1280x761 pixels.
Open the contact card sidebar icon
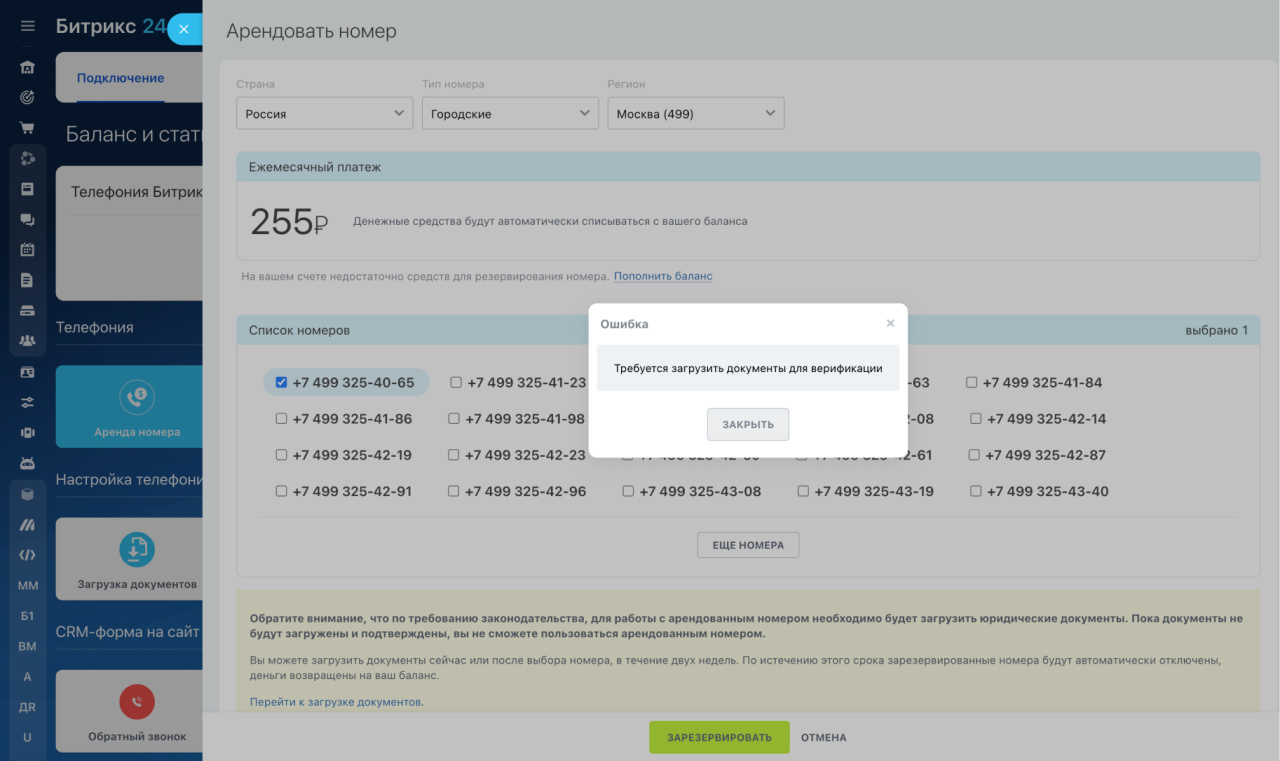pos(27,371)
